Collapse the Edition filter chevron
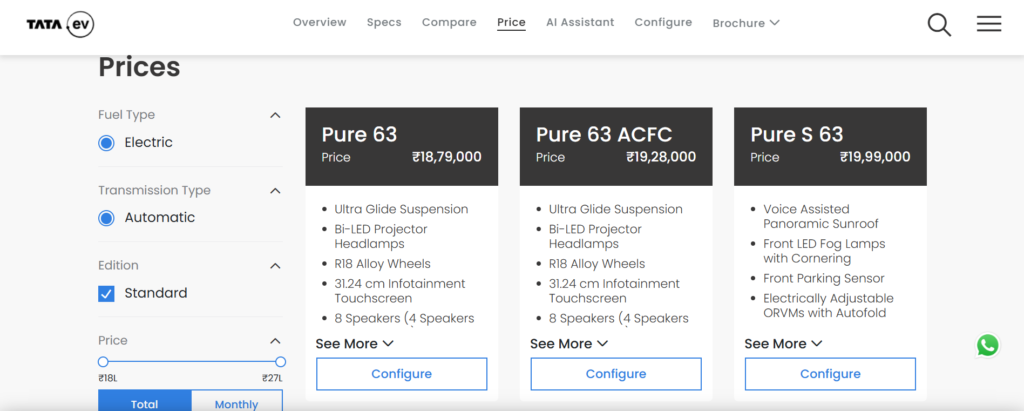The image size is (1024, 411). 276,266
